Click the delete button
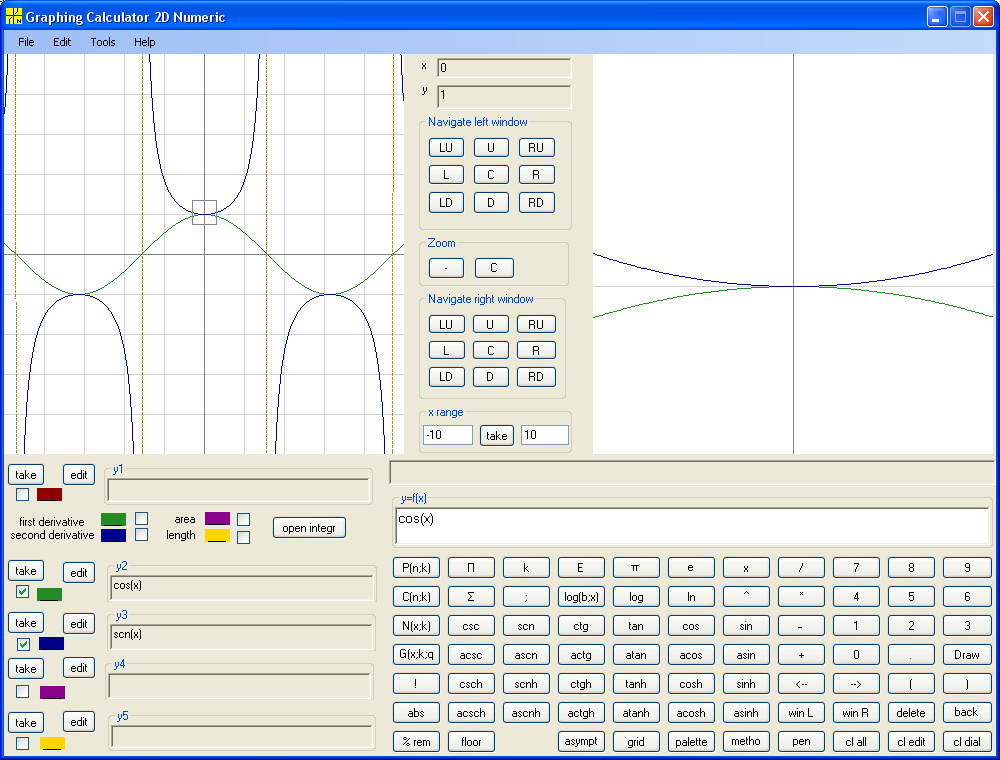1000x760 pixels. [x=911, y=713]
